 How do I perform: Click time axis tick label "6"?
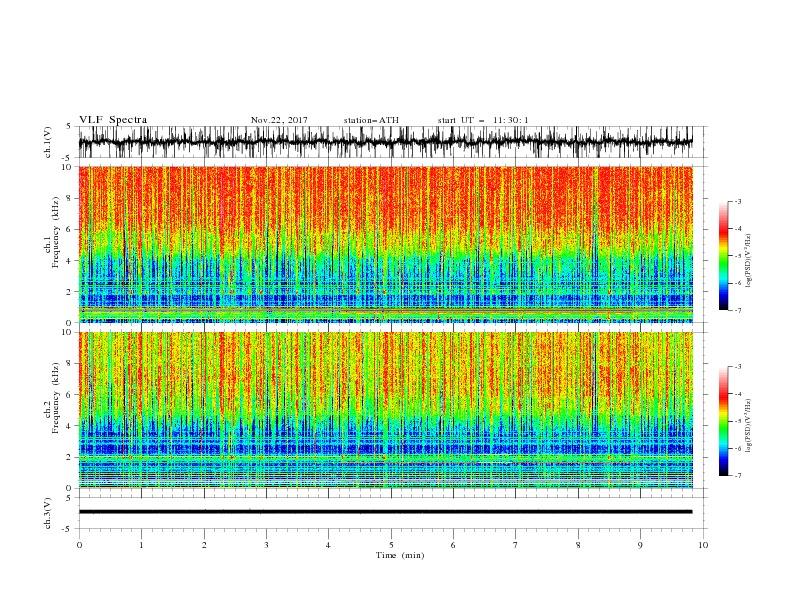[x=453, y=545]
